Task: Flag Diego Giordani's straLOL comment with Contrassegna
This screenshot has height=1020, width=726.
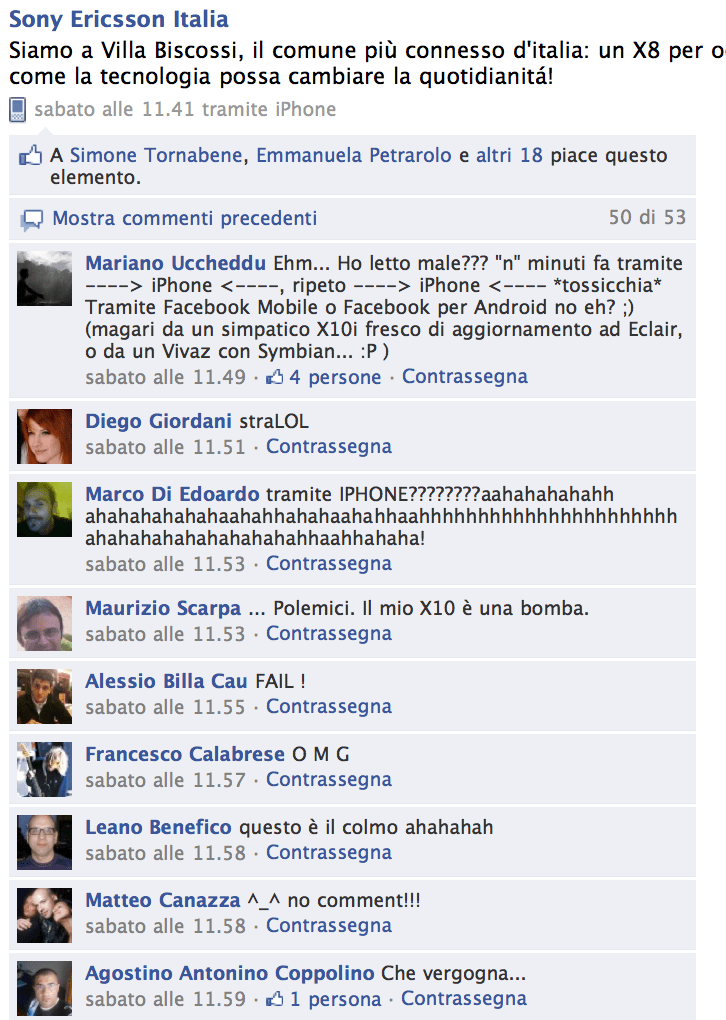Action: pyautogui.click(x=329, y=446)
